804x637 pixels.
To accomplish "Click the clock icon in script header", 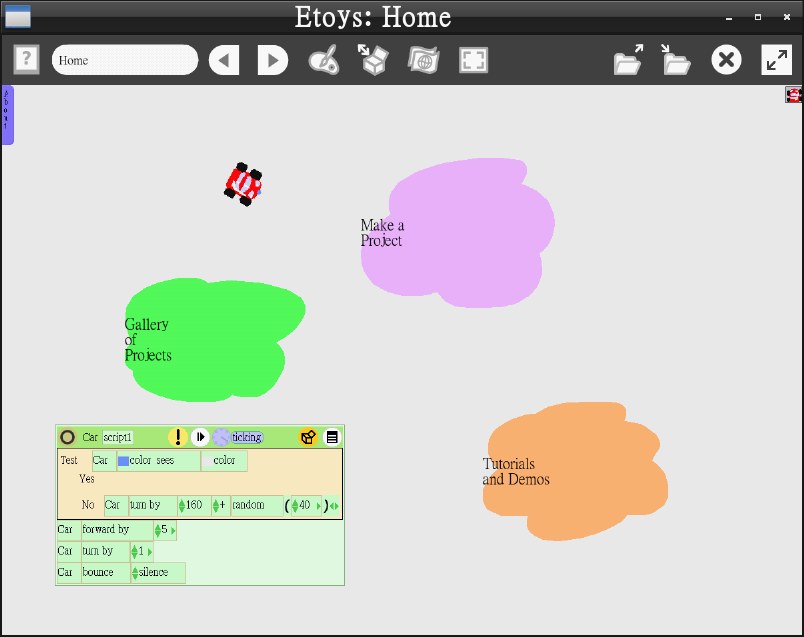I will (x=221, y=437).
